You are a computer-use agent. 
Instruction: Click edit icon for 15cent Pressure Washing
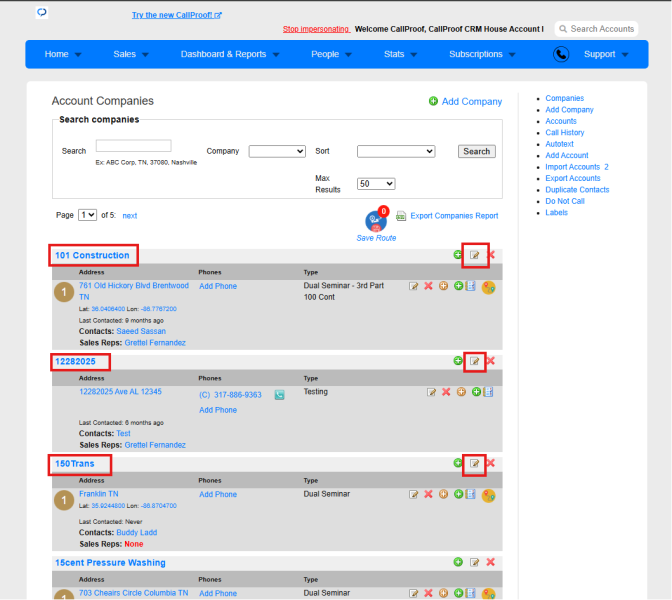(474, 562)
